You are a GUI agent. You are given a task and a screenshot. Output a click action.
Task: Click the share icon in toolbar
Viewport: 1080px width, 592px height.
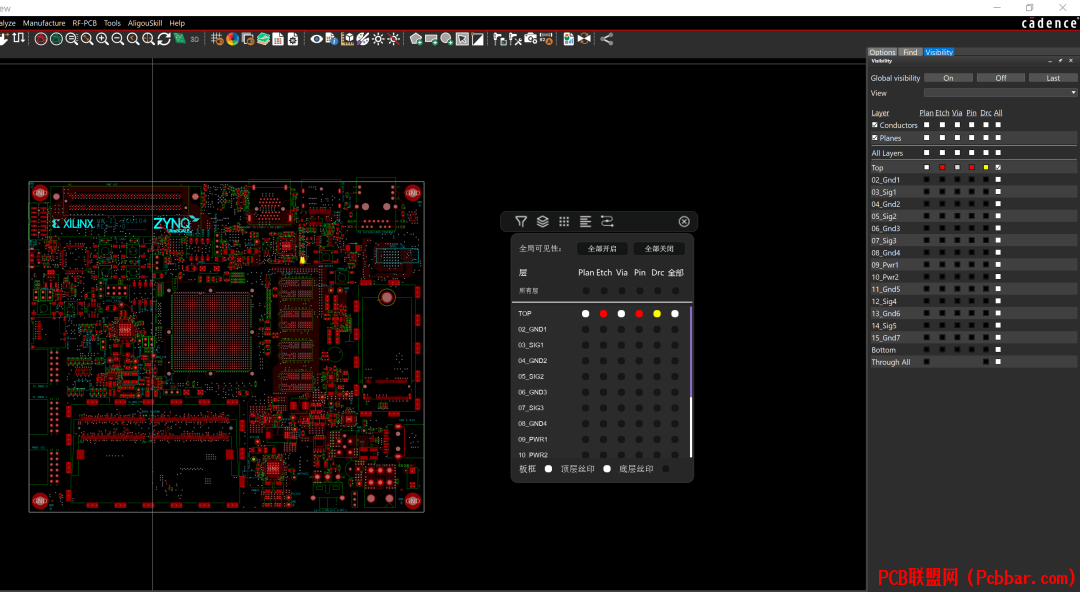[607, 39]
